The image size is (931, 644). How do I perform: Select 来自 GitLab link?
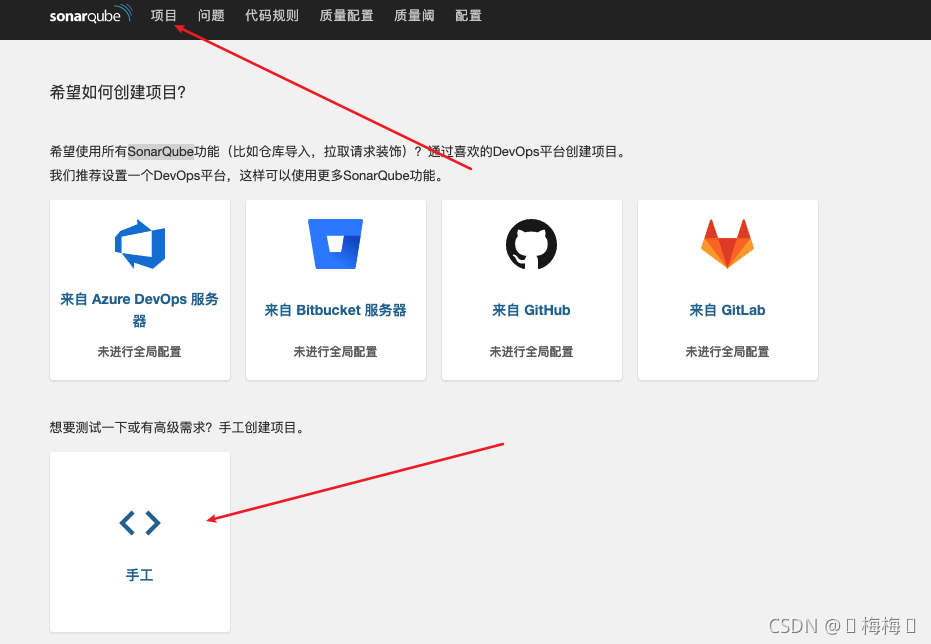727,310
